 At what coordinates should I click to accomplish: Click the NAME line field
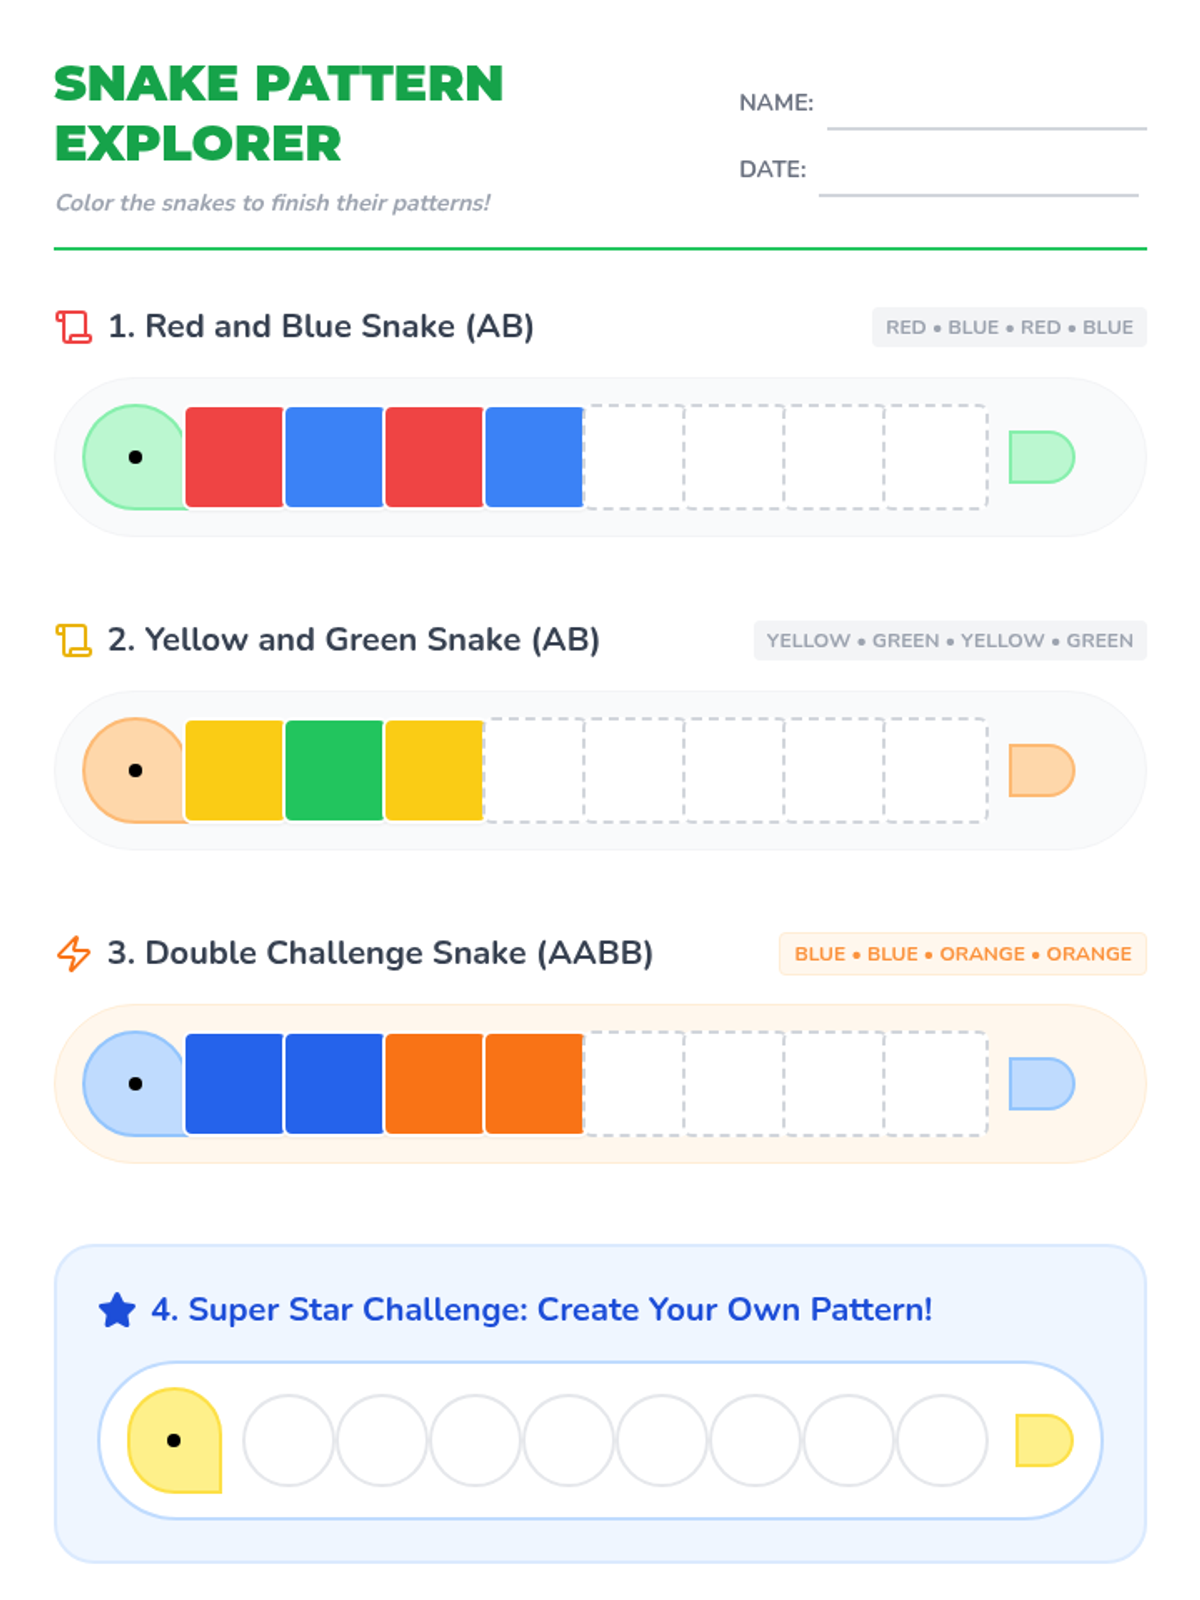pos(986,112)
